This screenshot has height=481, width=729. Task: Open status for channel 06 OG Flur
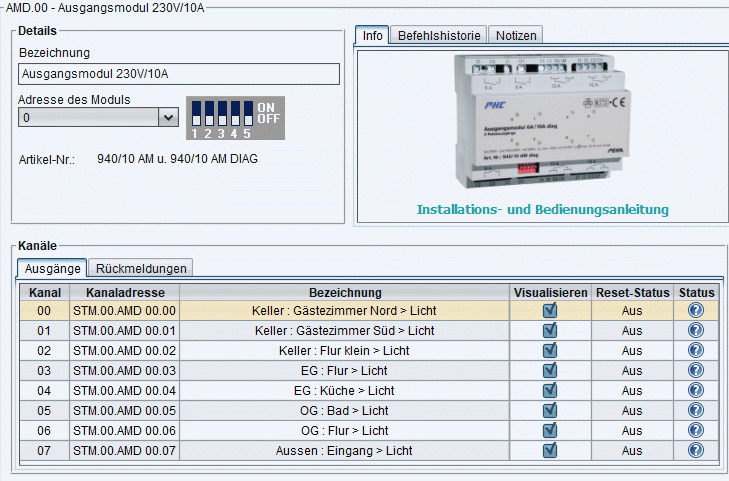coord(696,431)
